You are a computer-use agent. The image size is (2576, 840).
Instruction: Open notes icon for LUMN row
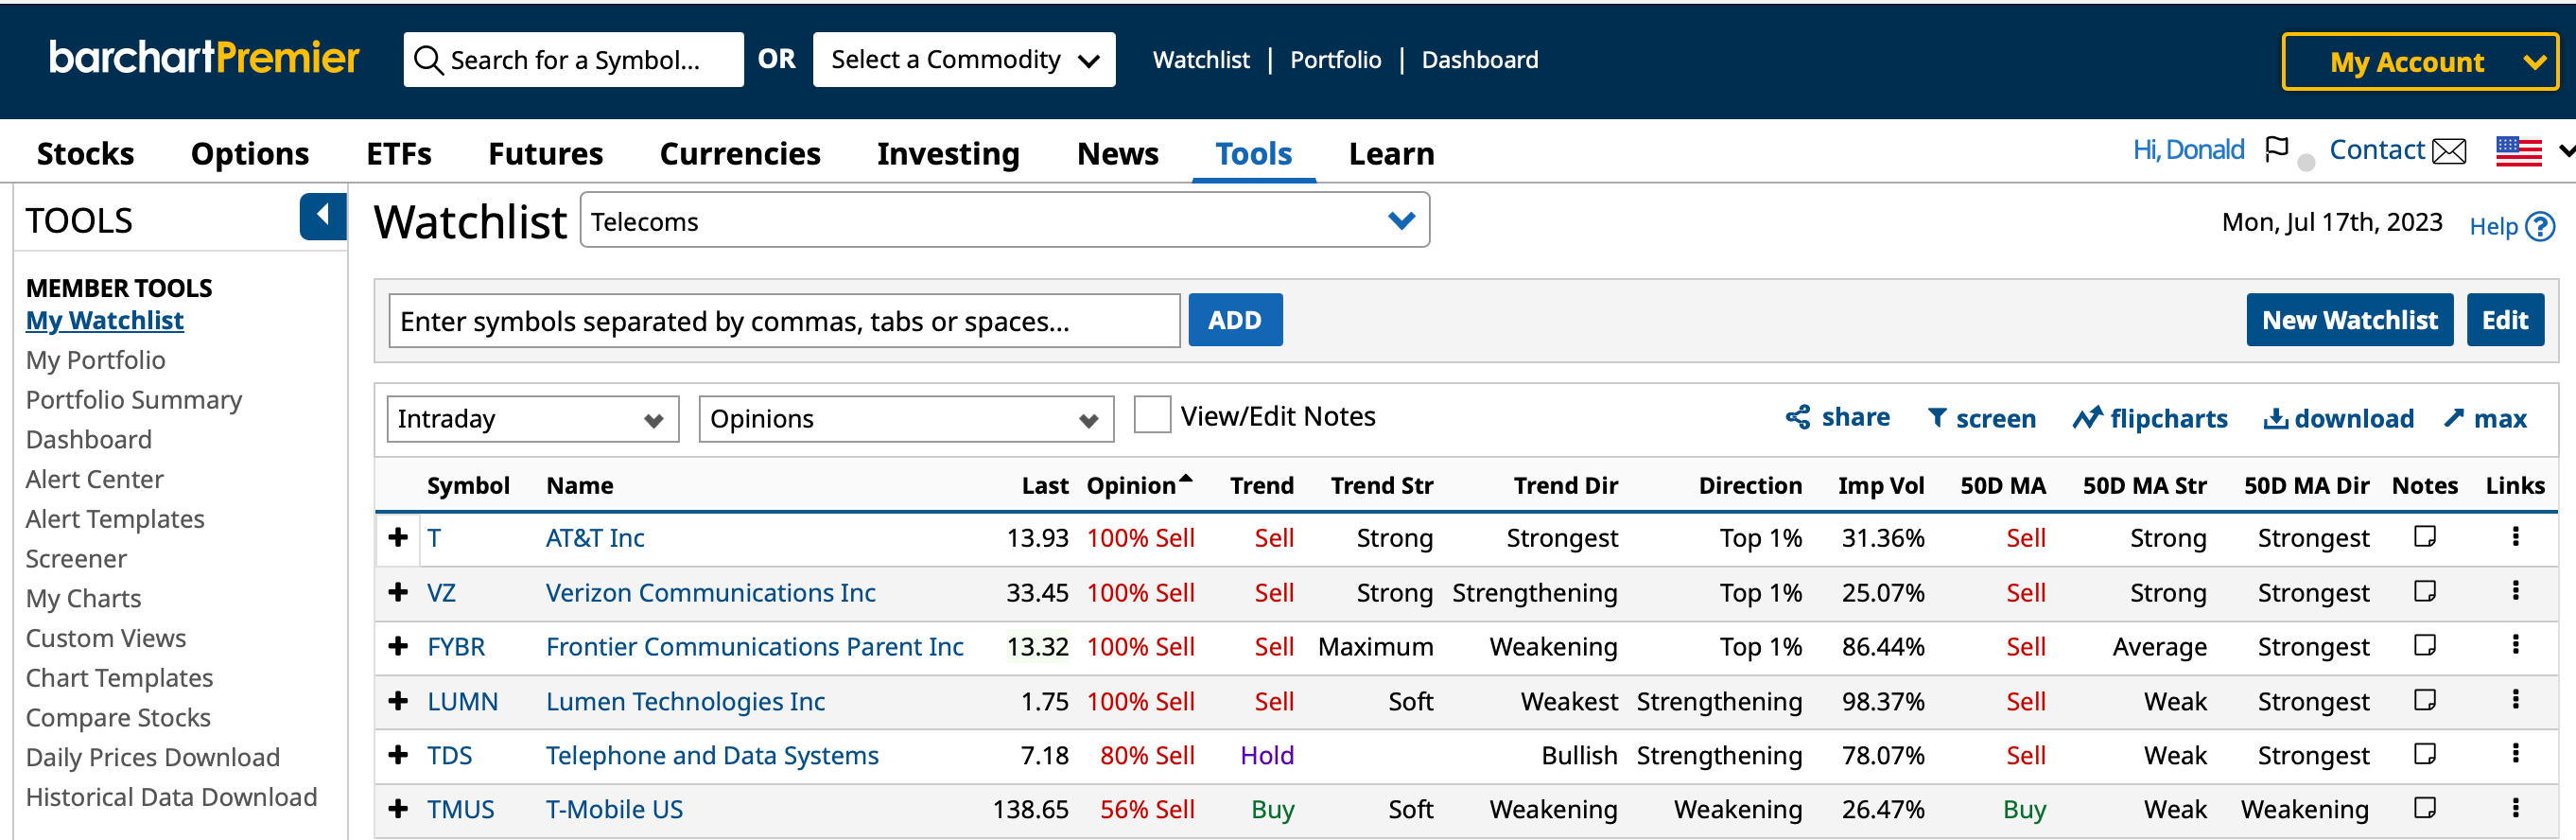point(2424,700)
